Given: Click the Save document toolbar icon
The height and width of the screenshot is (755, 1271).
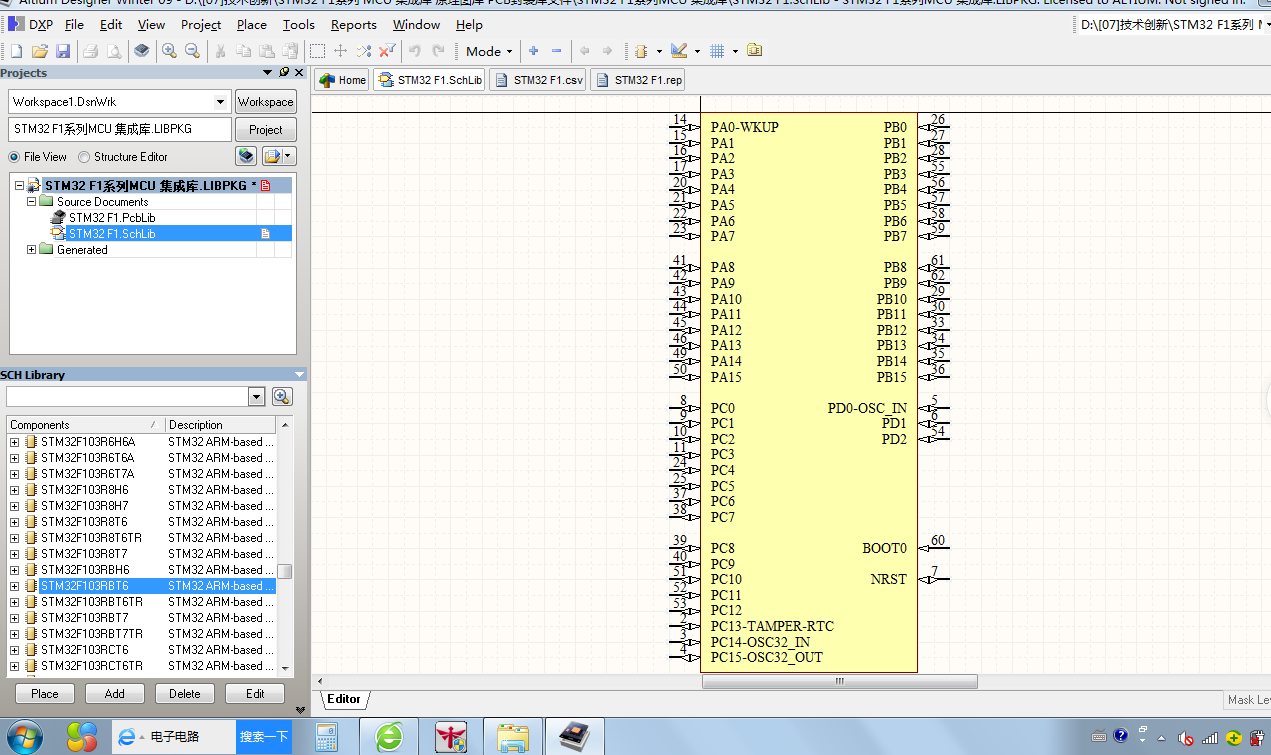Looking at the screenshot, I should 62,51.
